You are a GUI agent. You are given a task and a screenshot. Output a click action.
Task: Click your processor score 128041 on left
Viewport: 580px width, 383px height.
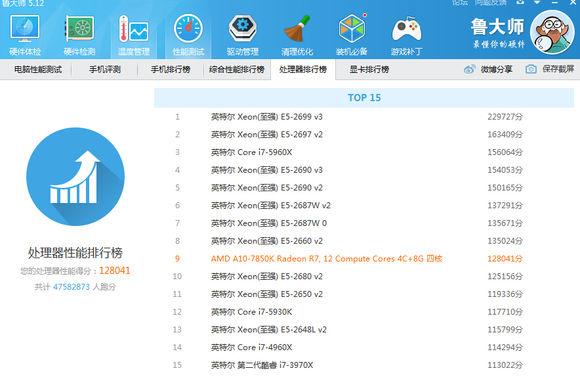[115, 271]
